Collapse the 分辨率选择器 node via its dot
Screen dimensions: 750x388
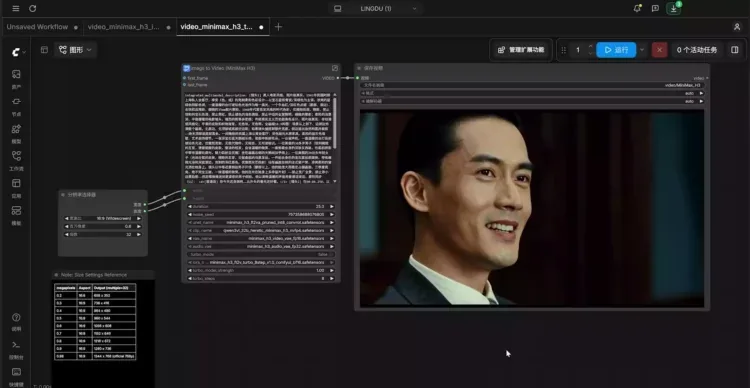point(63,195)
